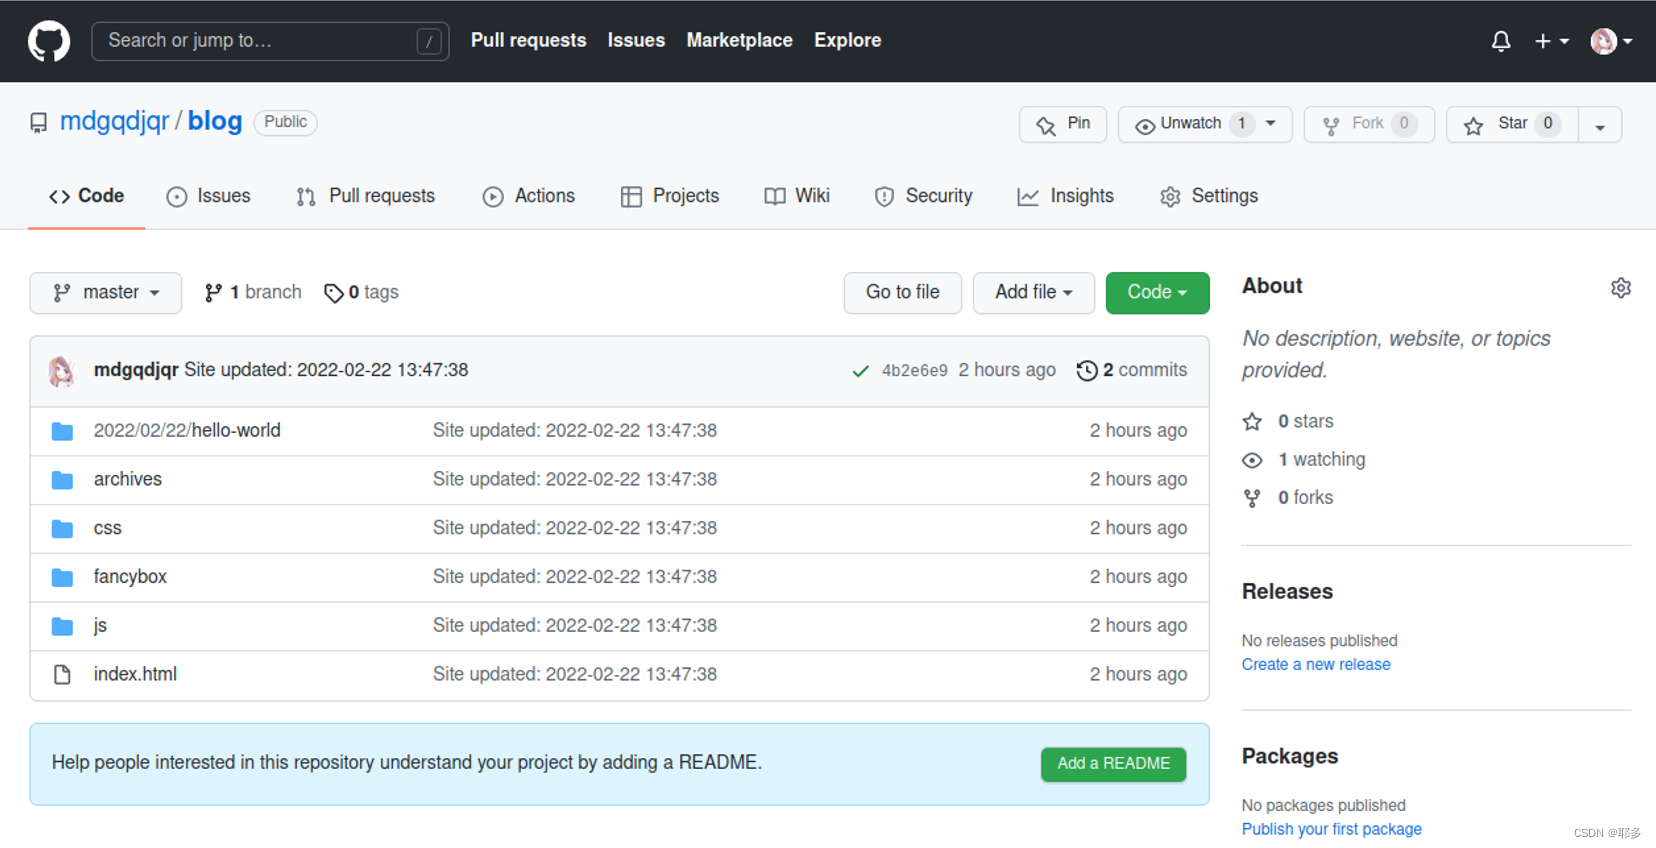Viewport: 1656px width, 848px height.
Task: Open the 0 forks link
Action: 1288,498
